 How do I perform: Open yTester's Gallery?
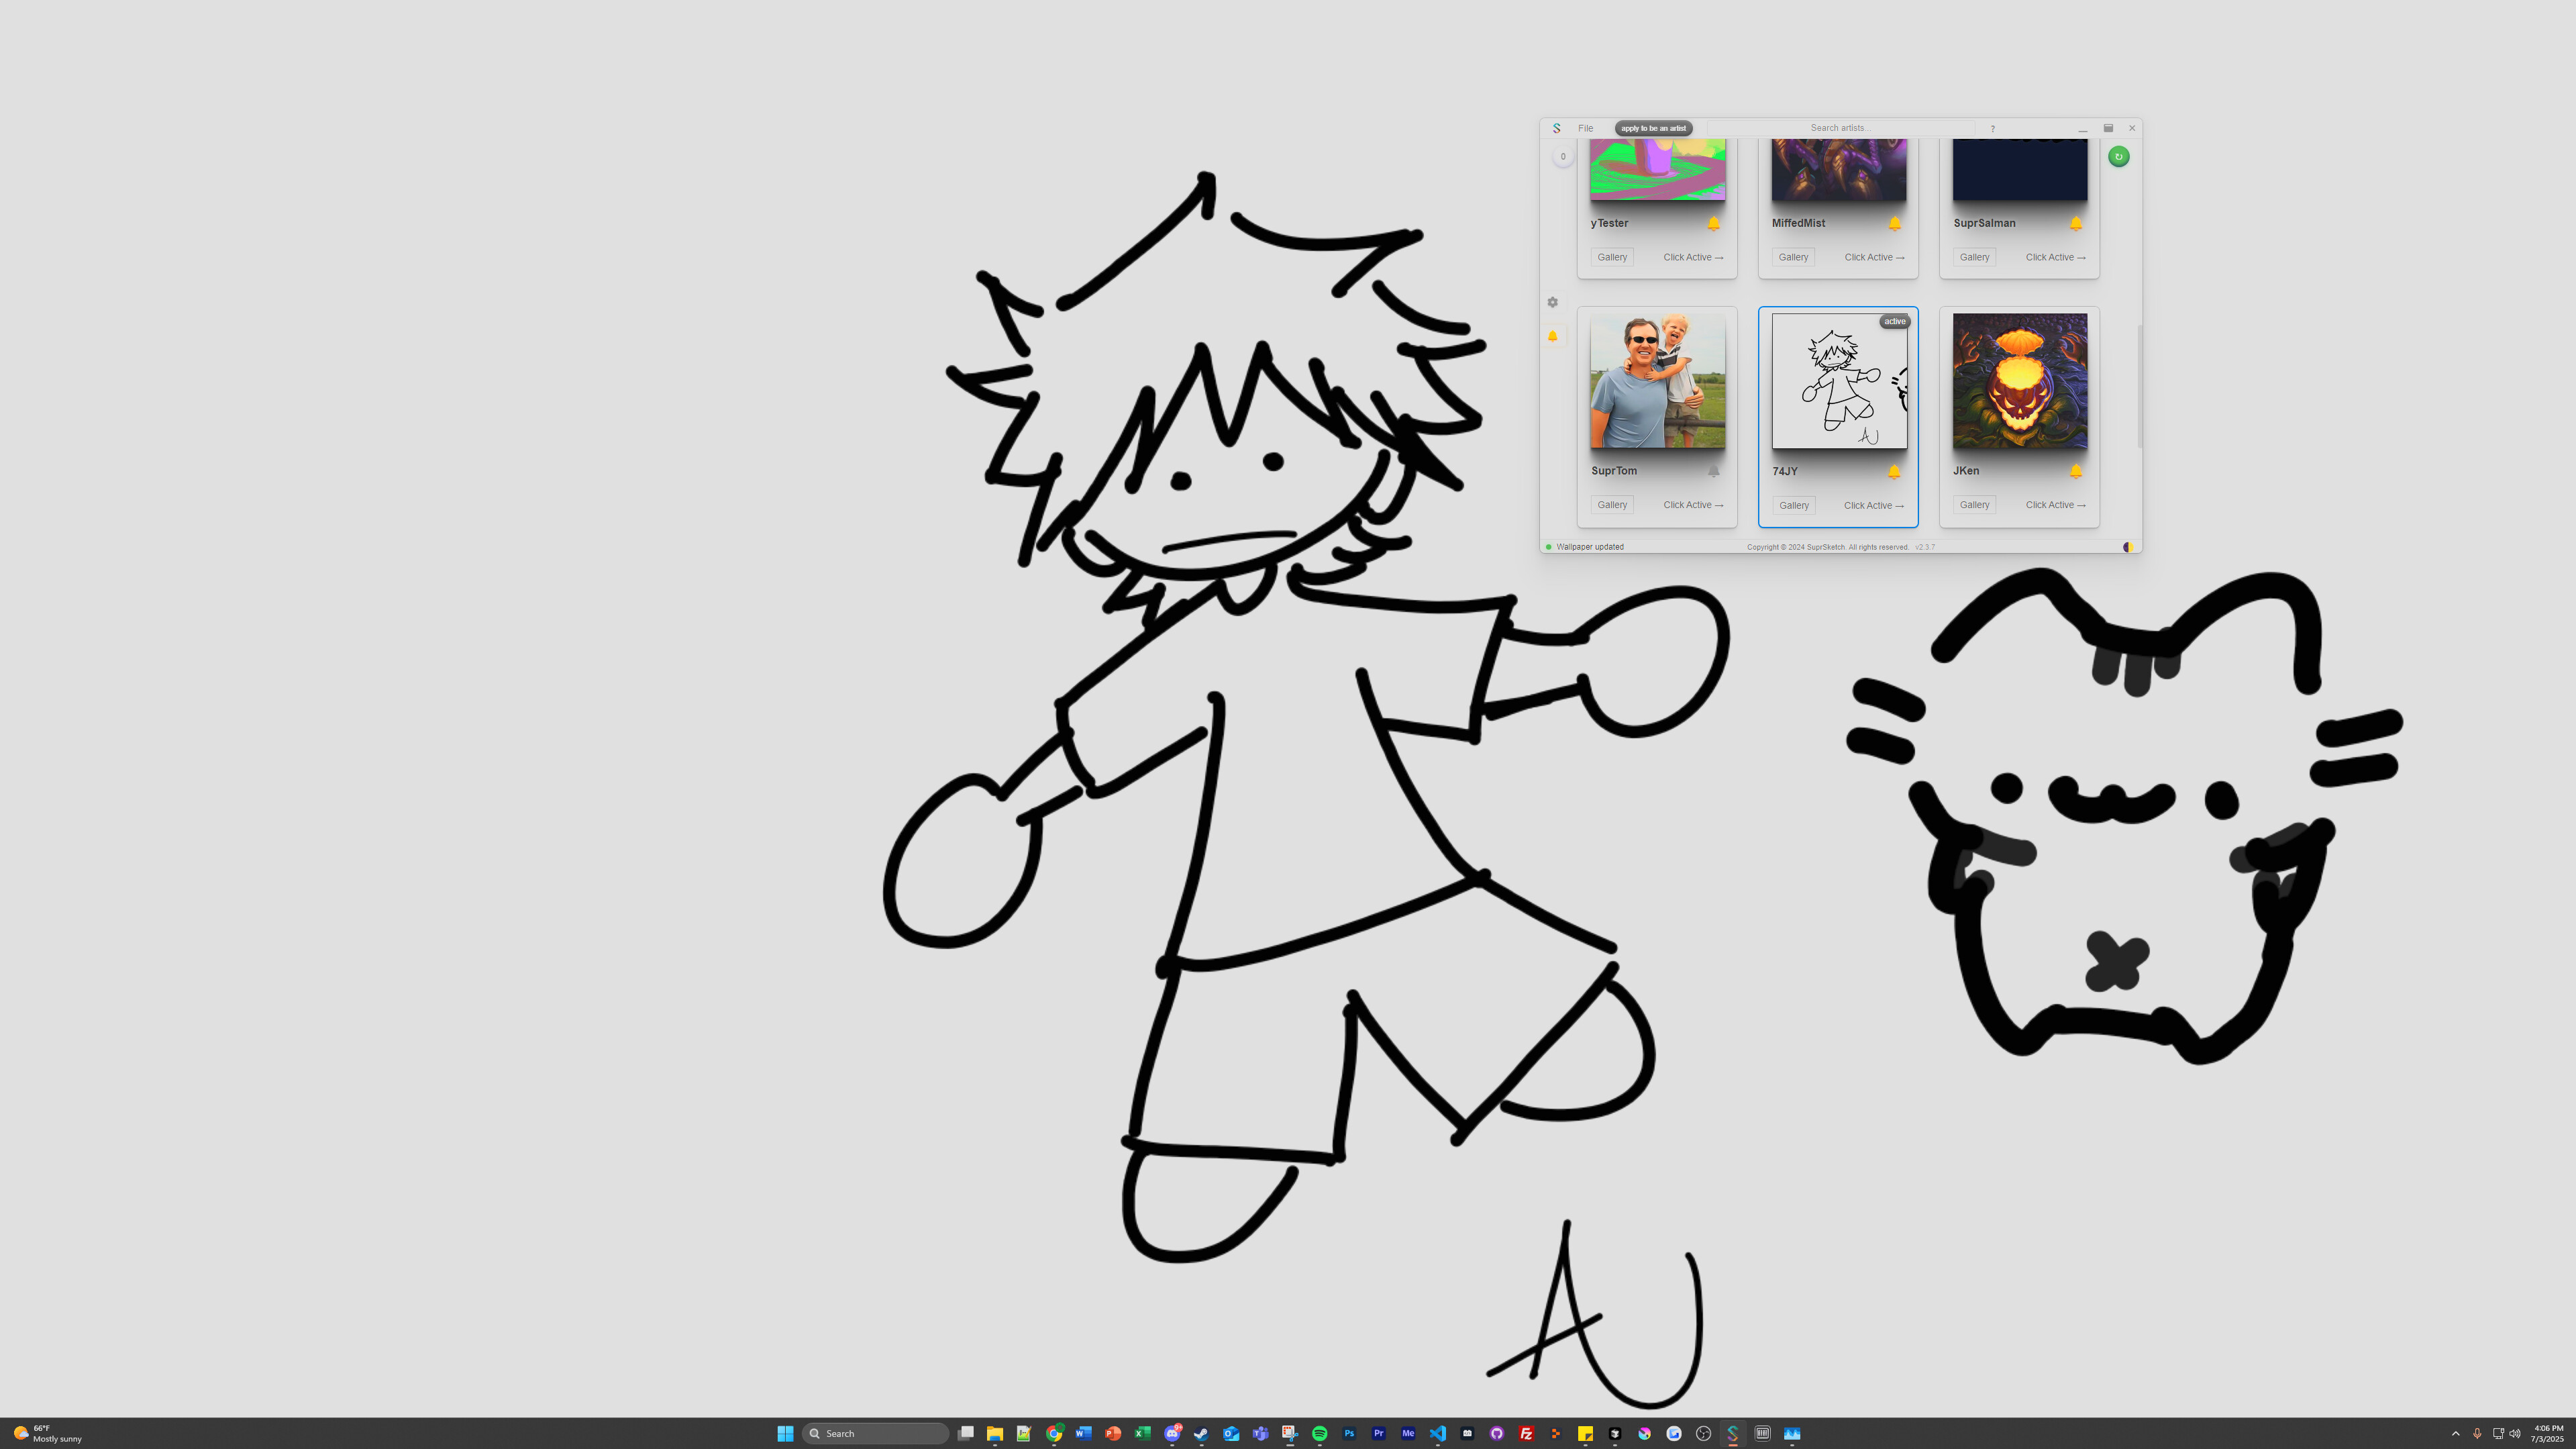[1612, 257]
